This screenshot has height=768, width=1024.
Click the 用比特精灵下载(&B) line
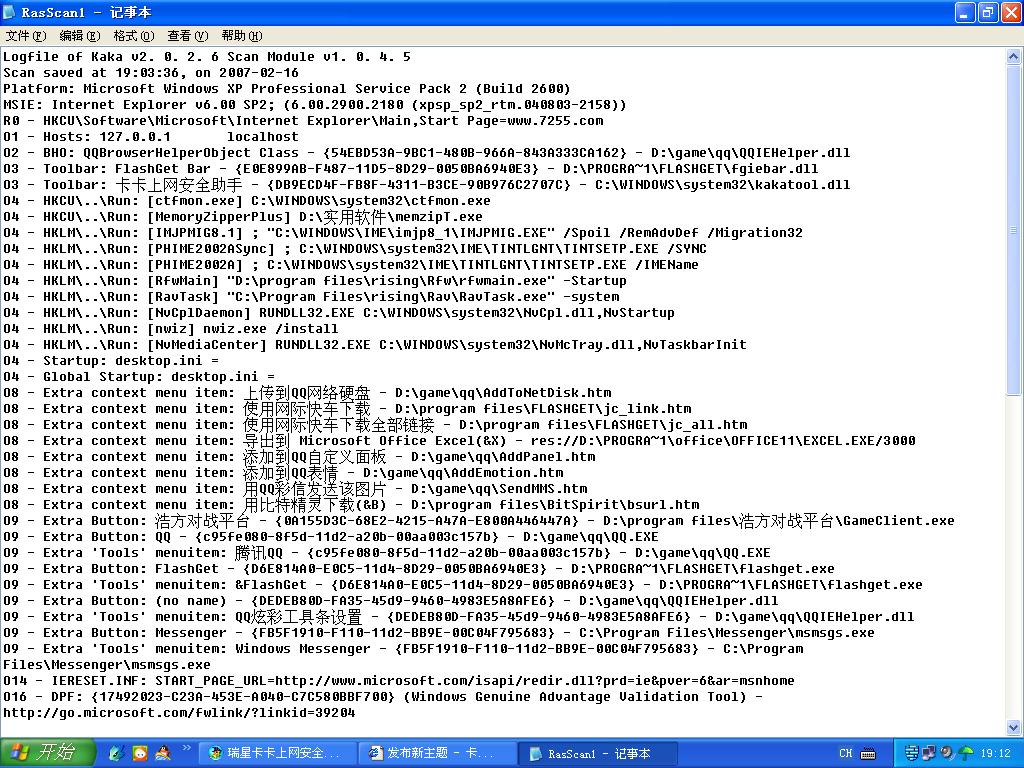[351, 505]
